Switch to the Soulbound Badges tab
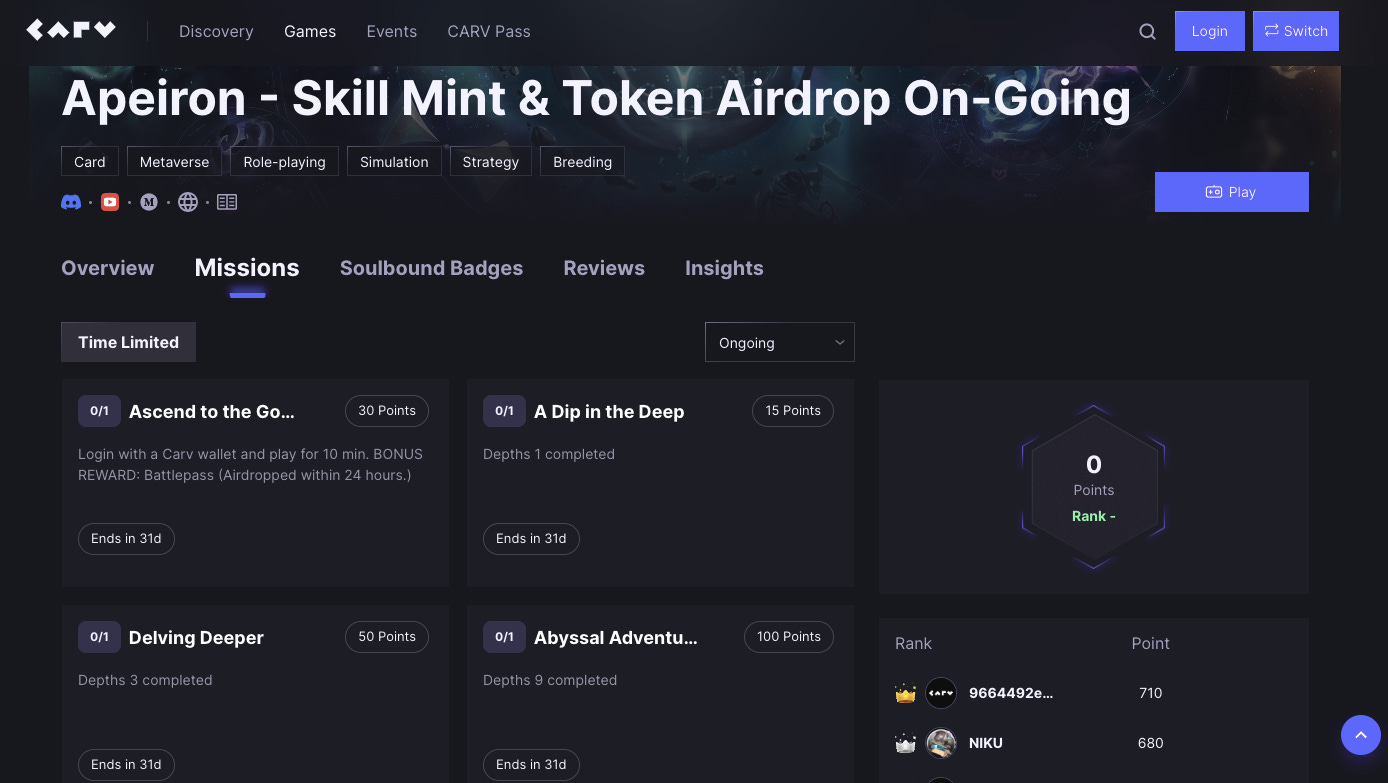The height and width of the screenshot is (783, 1388). (x=431, y=268)
